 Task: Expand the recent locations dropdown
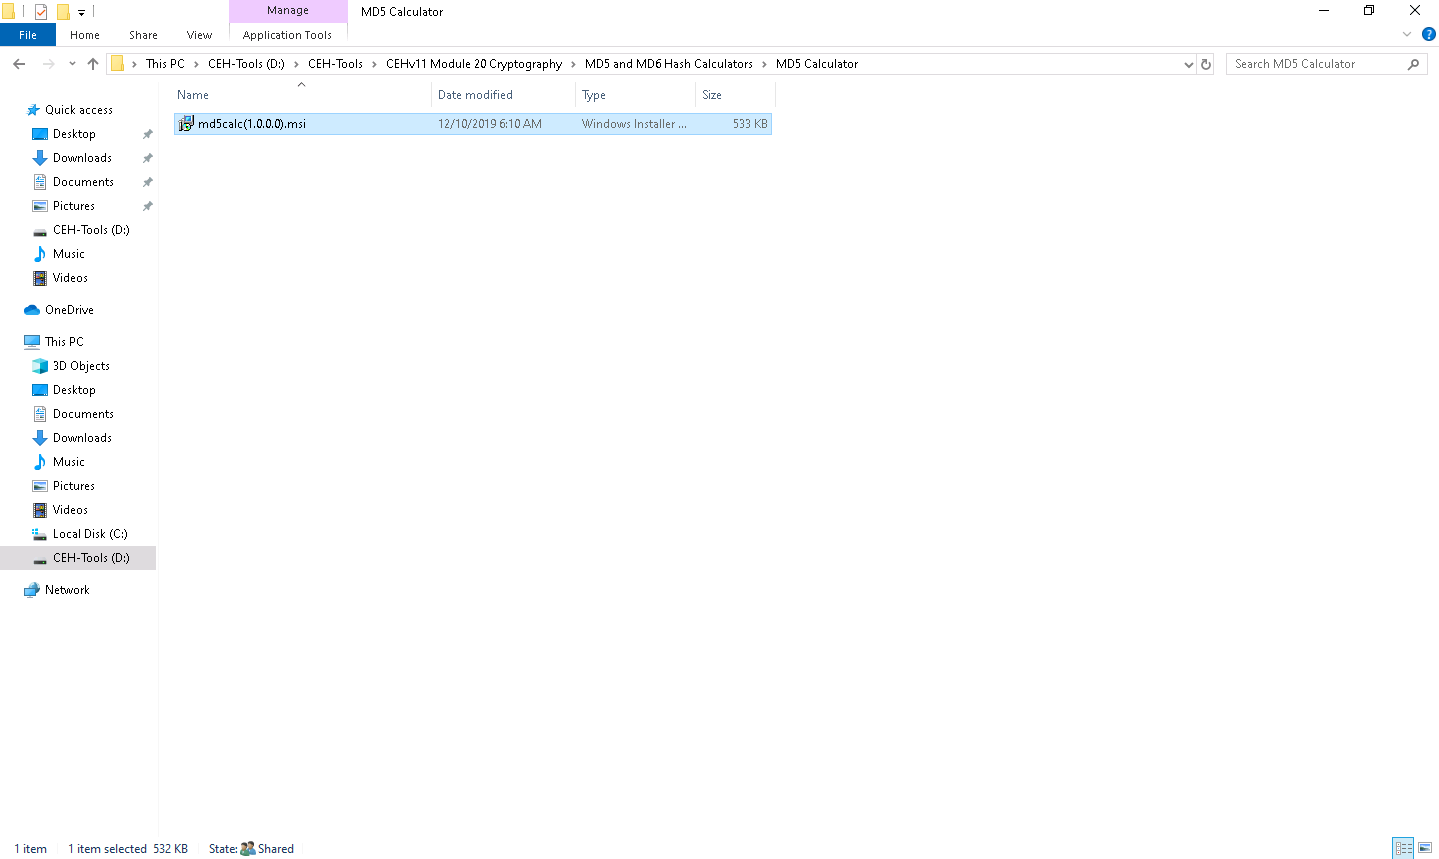pos(72,64)
